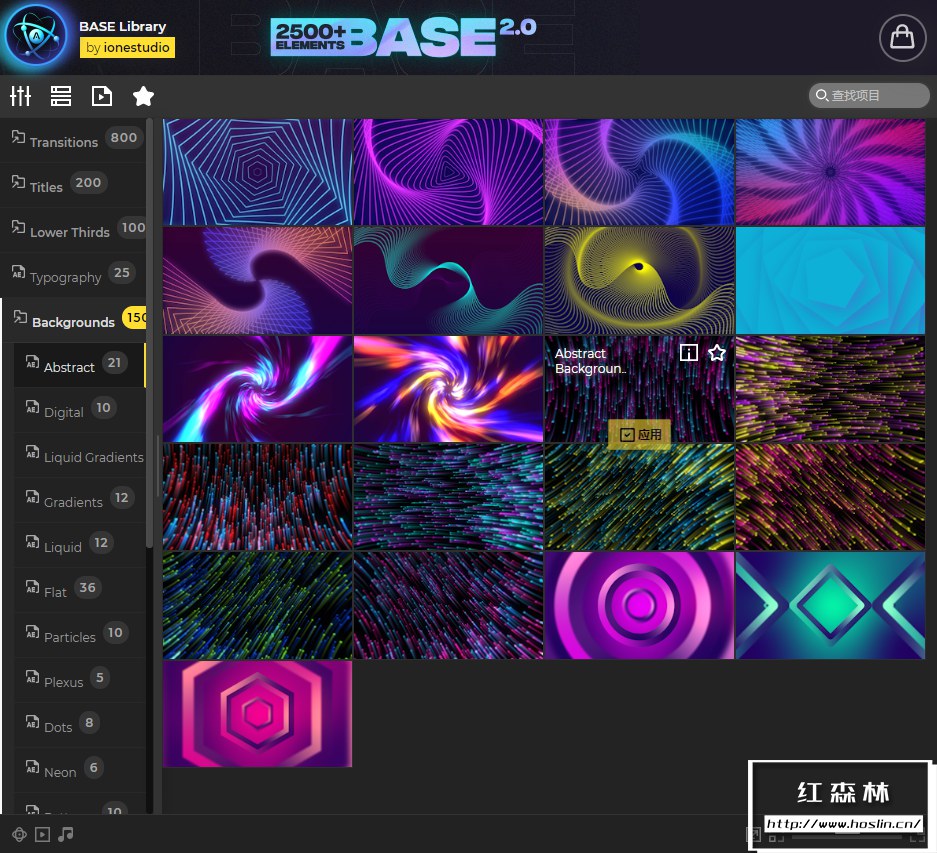937x853 pixels.
Task: Select the yellow wireframe swirl thumbnail
Action: pos(639,280)
